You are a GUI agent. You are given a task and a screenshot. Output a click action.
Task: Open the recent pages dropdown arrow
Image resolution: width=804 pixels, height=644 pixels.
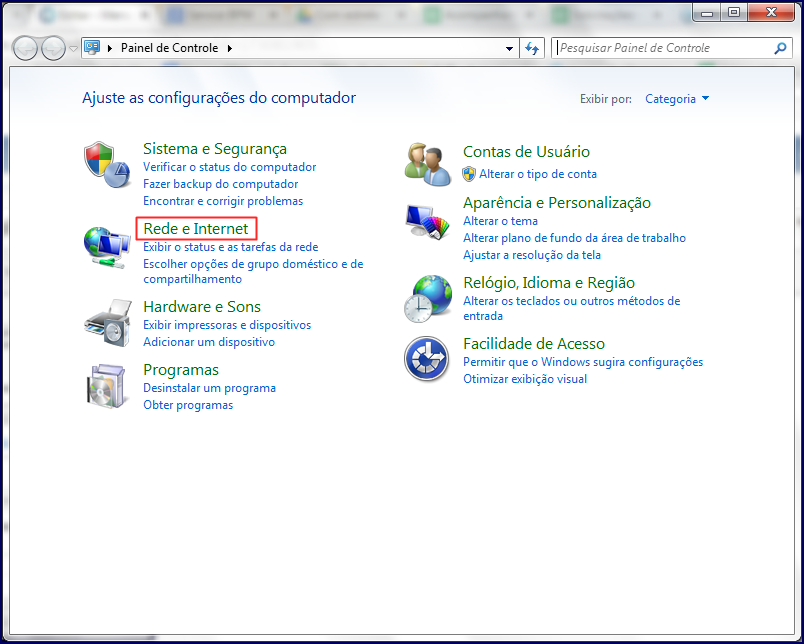pyautogui.click(x=73, y=49)
